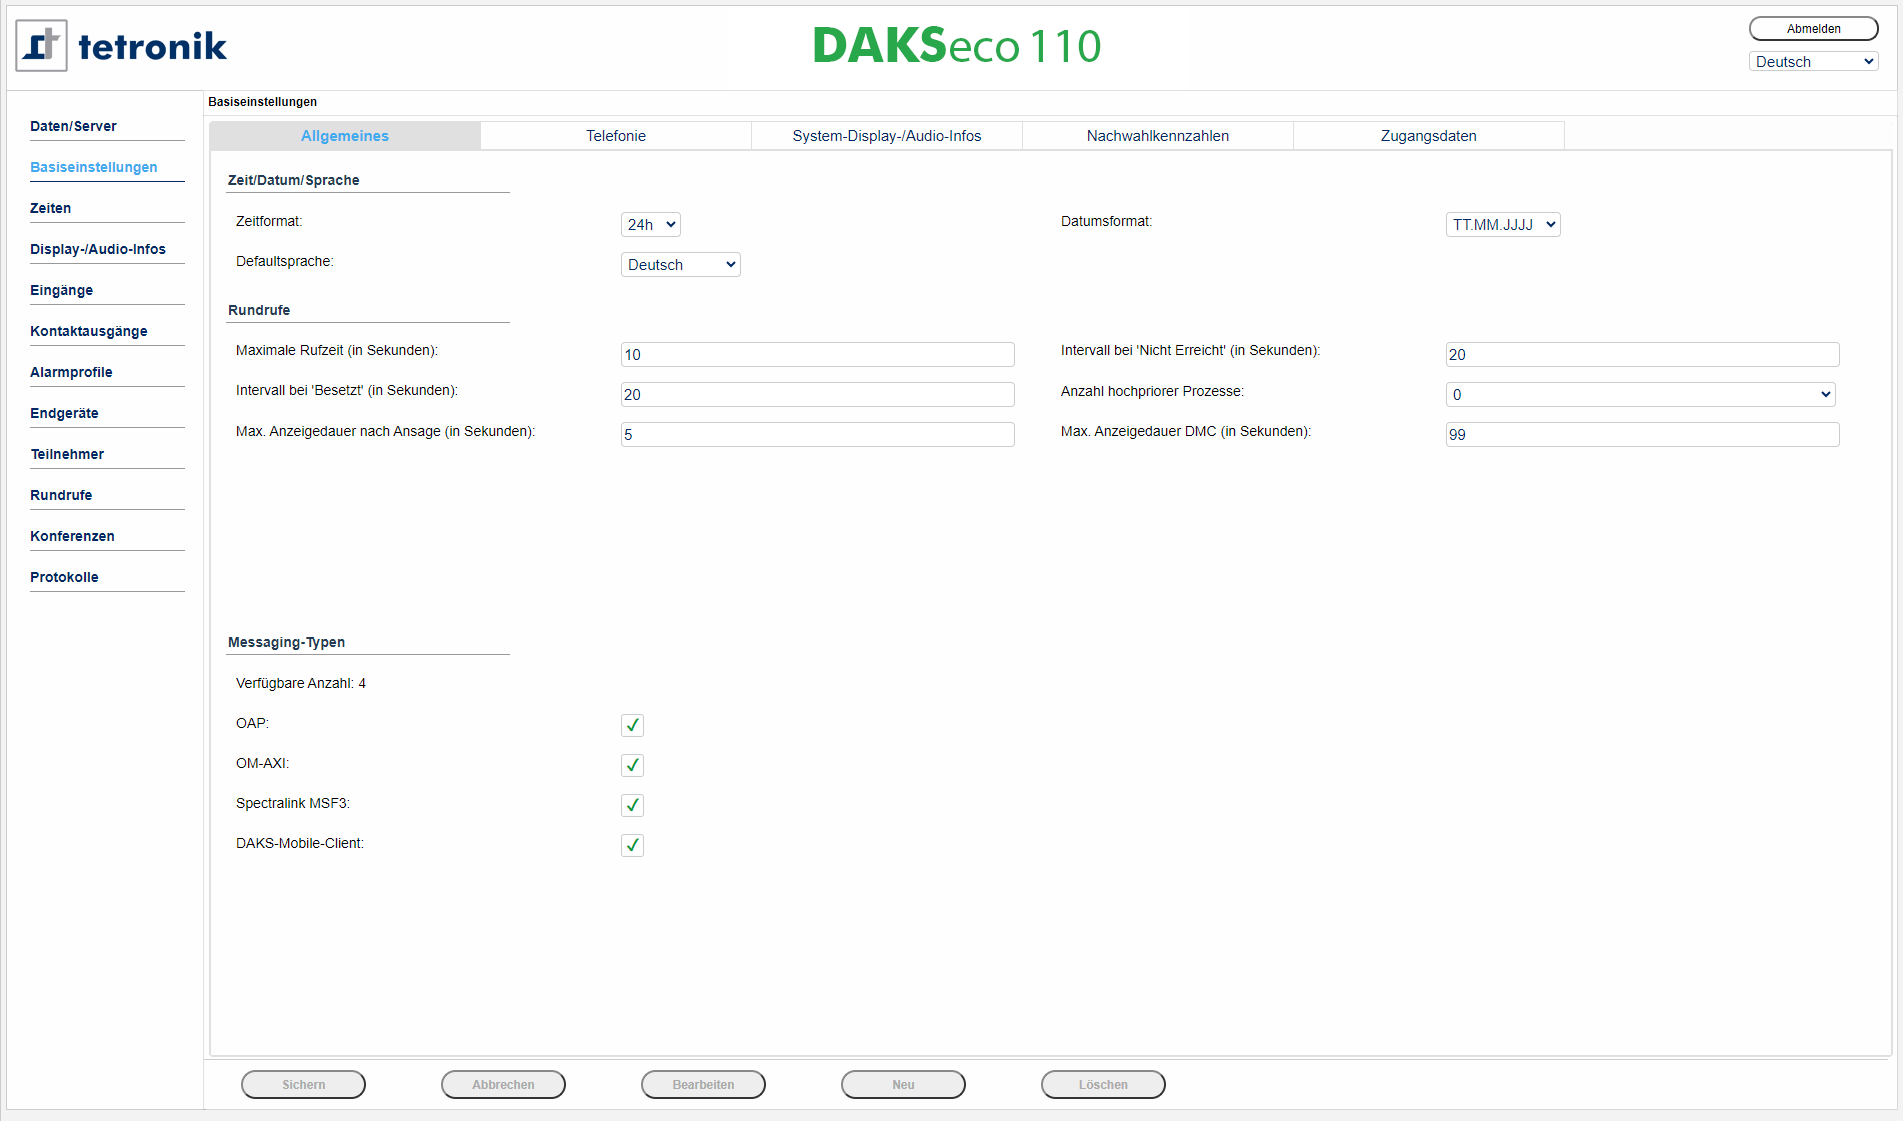This screenshot has height=1121, width=1903.
Task: Open the Datumsformat TT.MM.JJJJ dropdown
Action: pos(1503,225)
